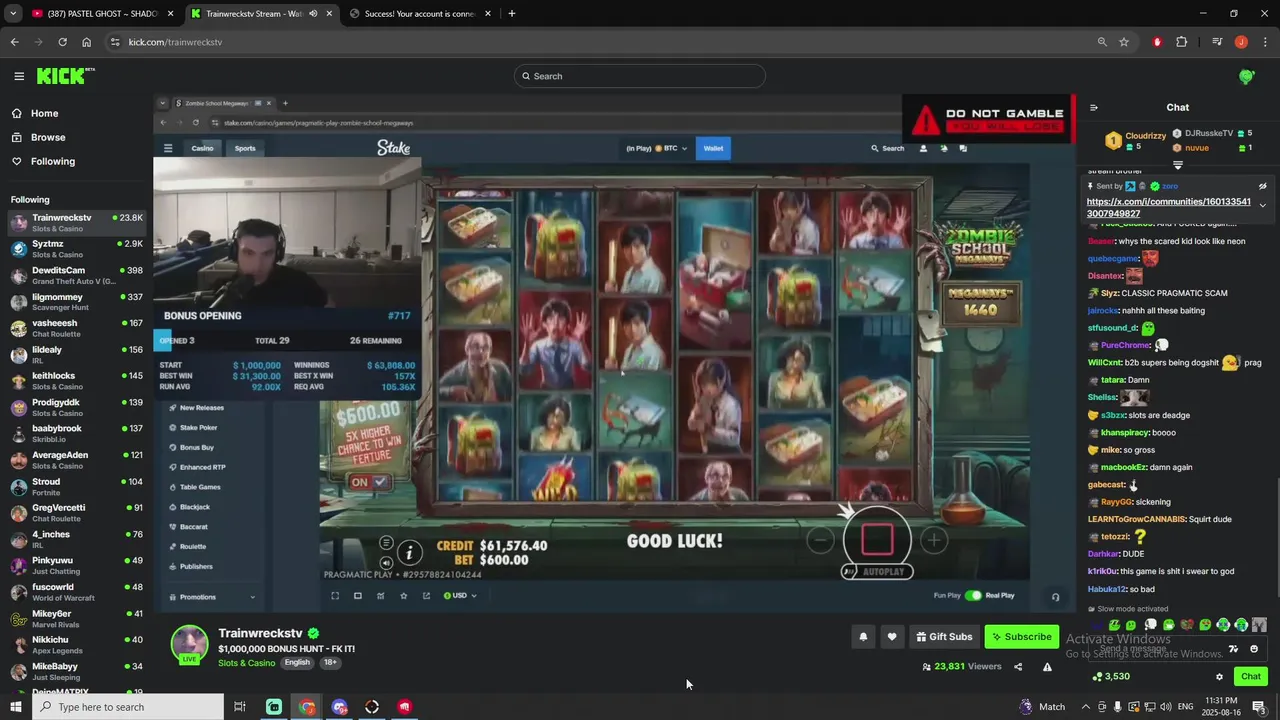Click the Slots & Casino category link below the title
Image resolution: width=1280 pixels, height=720 pixels.
click(x=247, y=663)
